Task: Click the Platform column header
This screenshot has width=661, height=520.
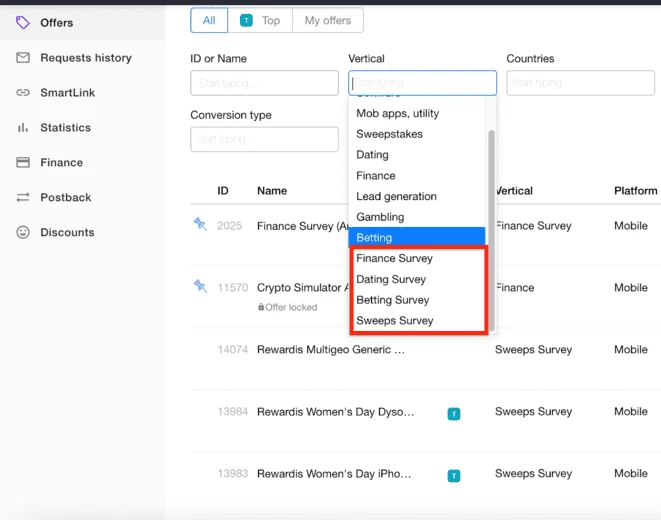Action: (635, 191)
